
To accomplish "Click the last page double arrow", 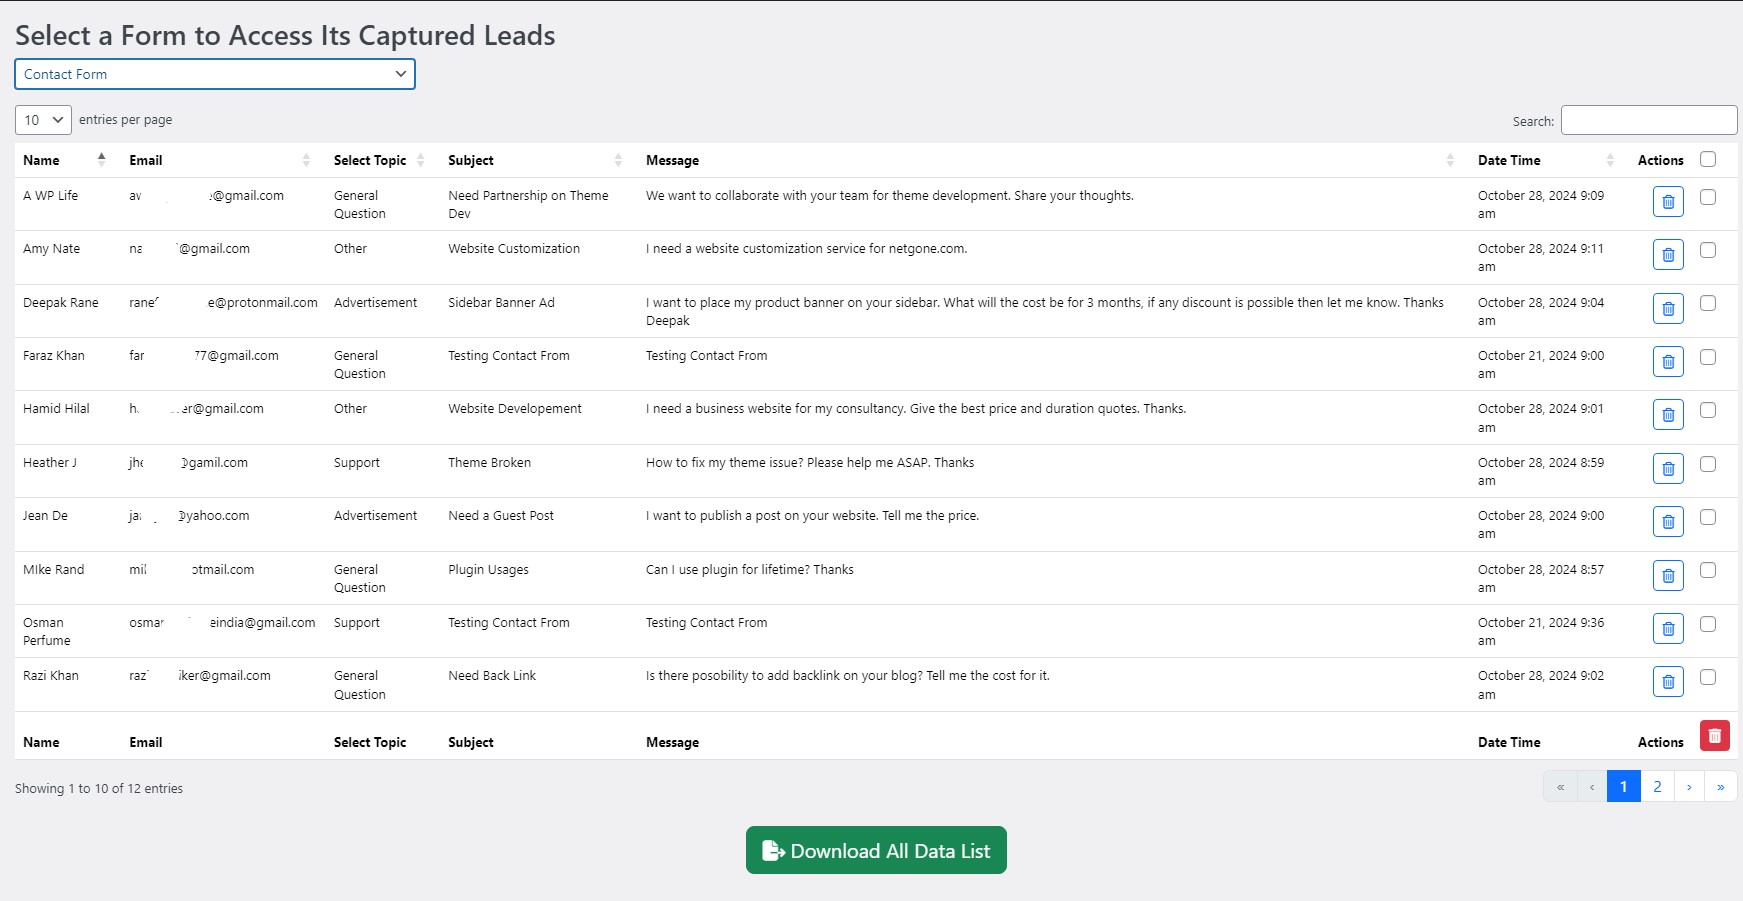I will pyautogui.click(x=1720, y=786).
